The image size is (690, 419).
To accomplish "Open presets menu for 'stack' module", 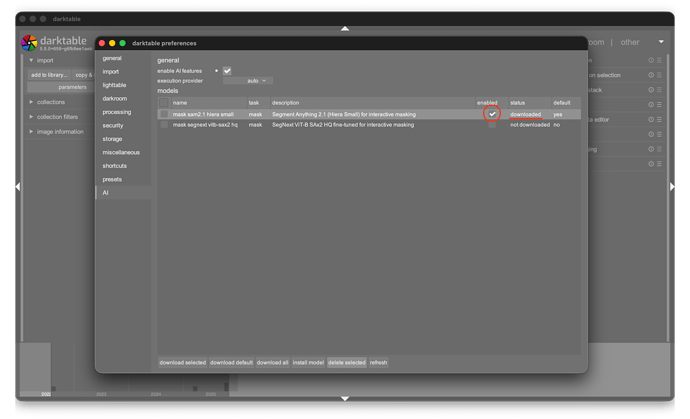I will tap(659, 90).
